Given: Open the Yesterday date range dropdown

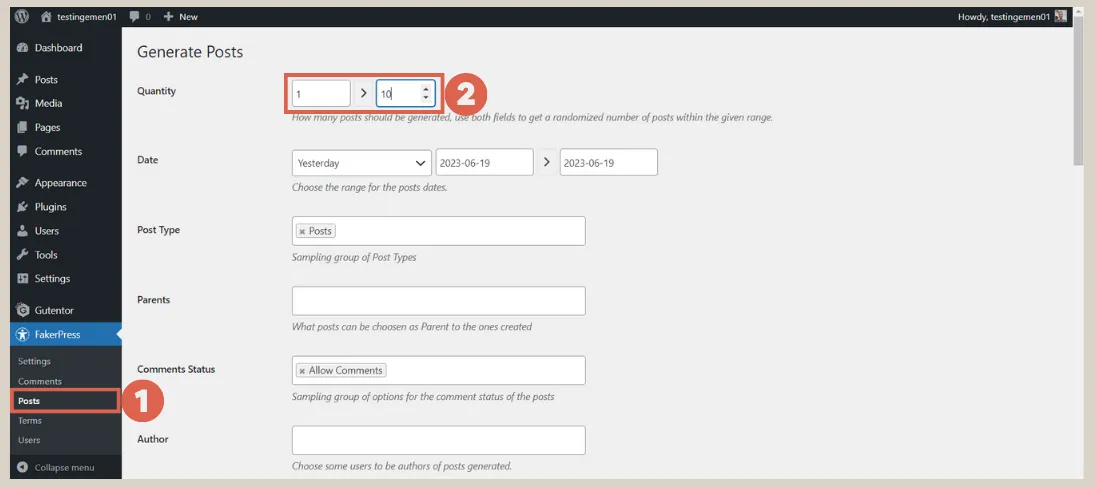Looking at the screenshot, I should (x=361, y=162).
